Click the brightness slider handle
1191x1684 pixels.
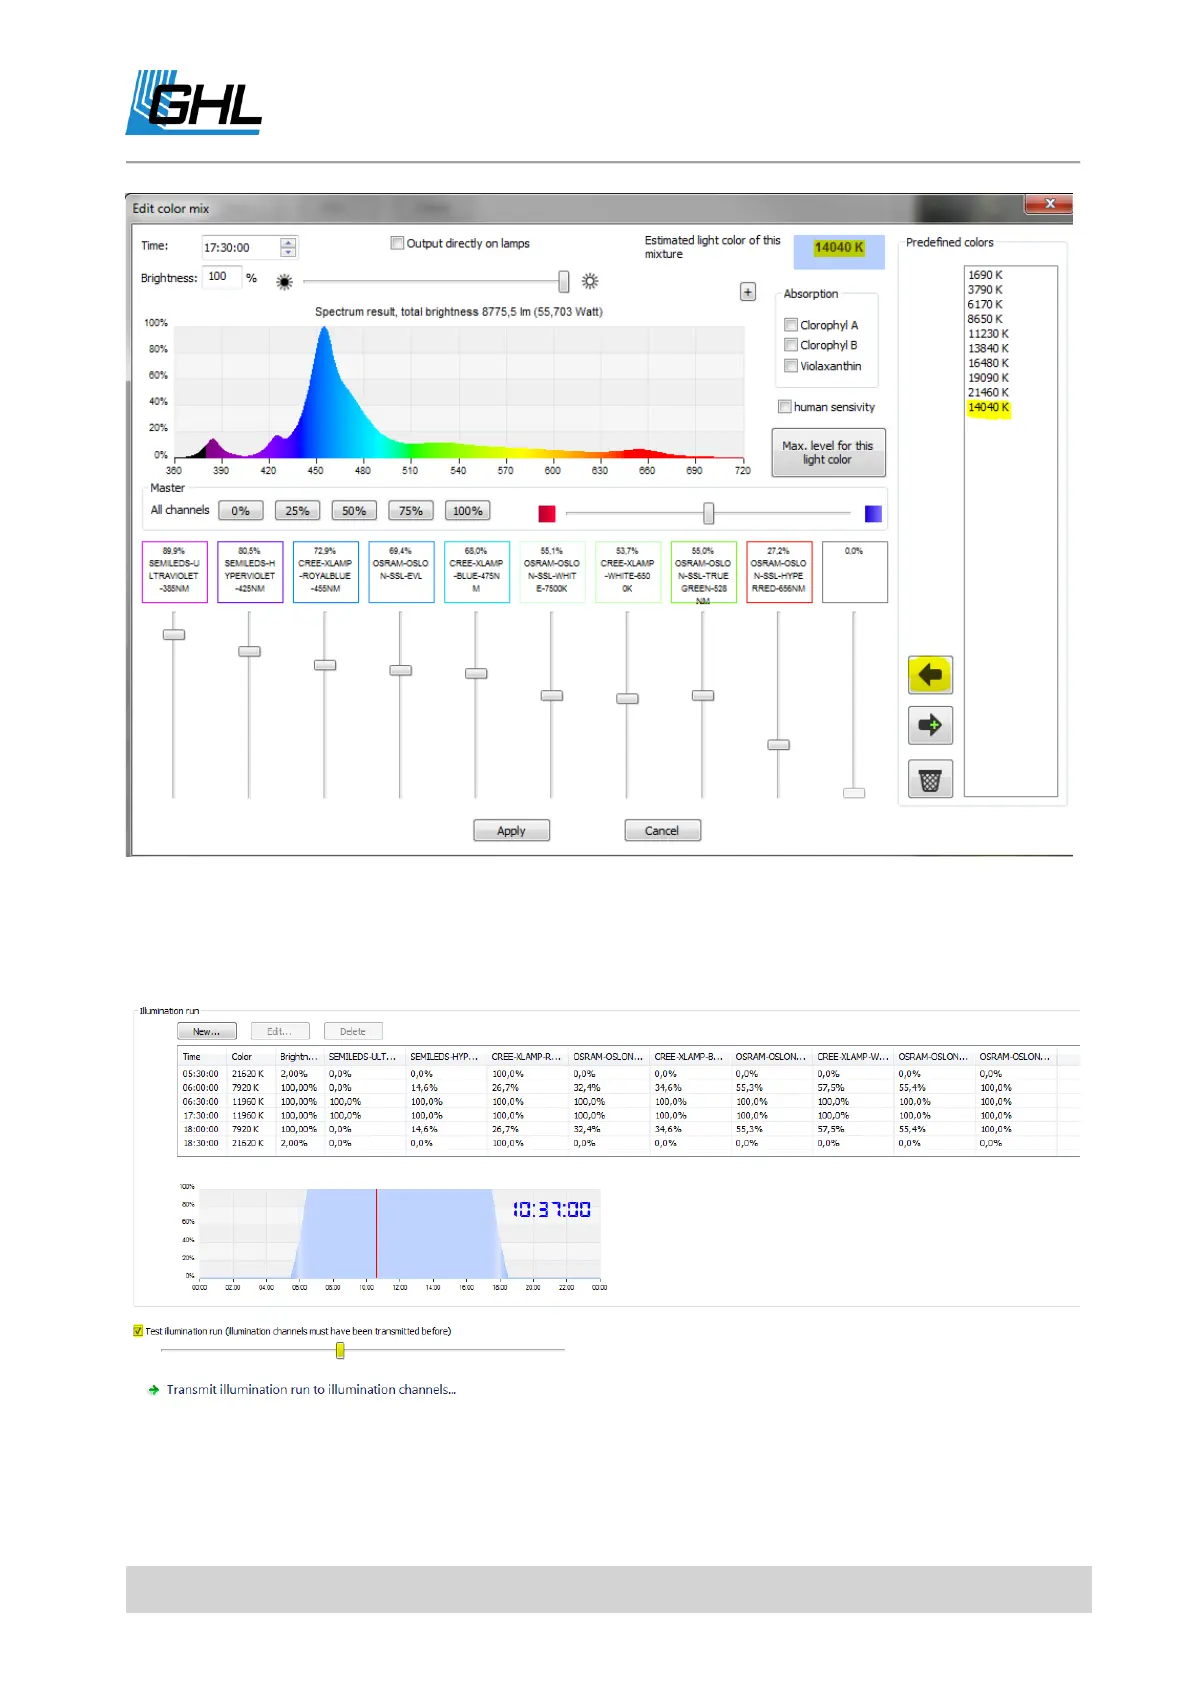click(x=564, y=281)
